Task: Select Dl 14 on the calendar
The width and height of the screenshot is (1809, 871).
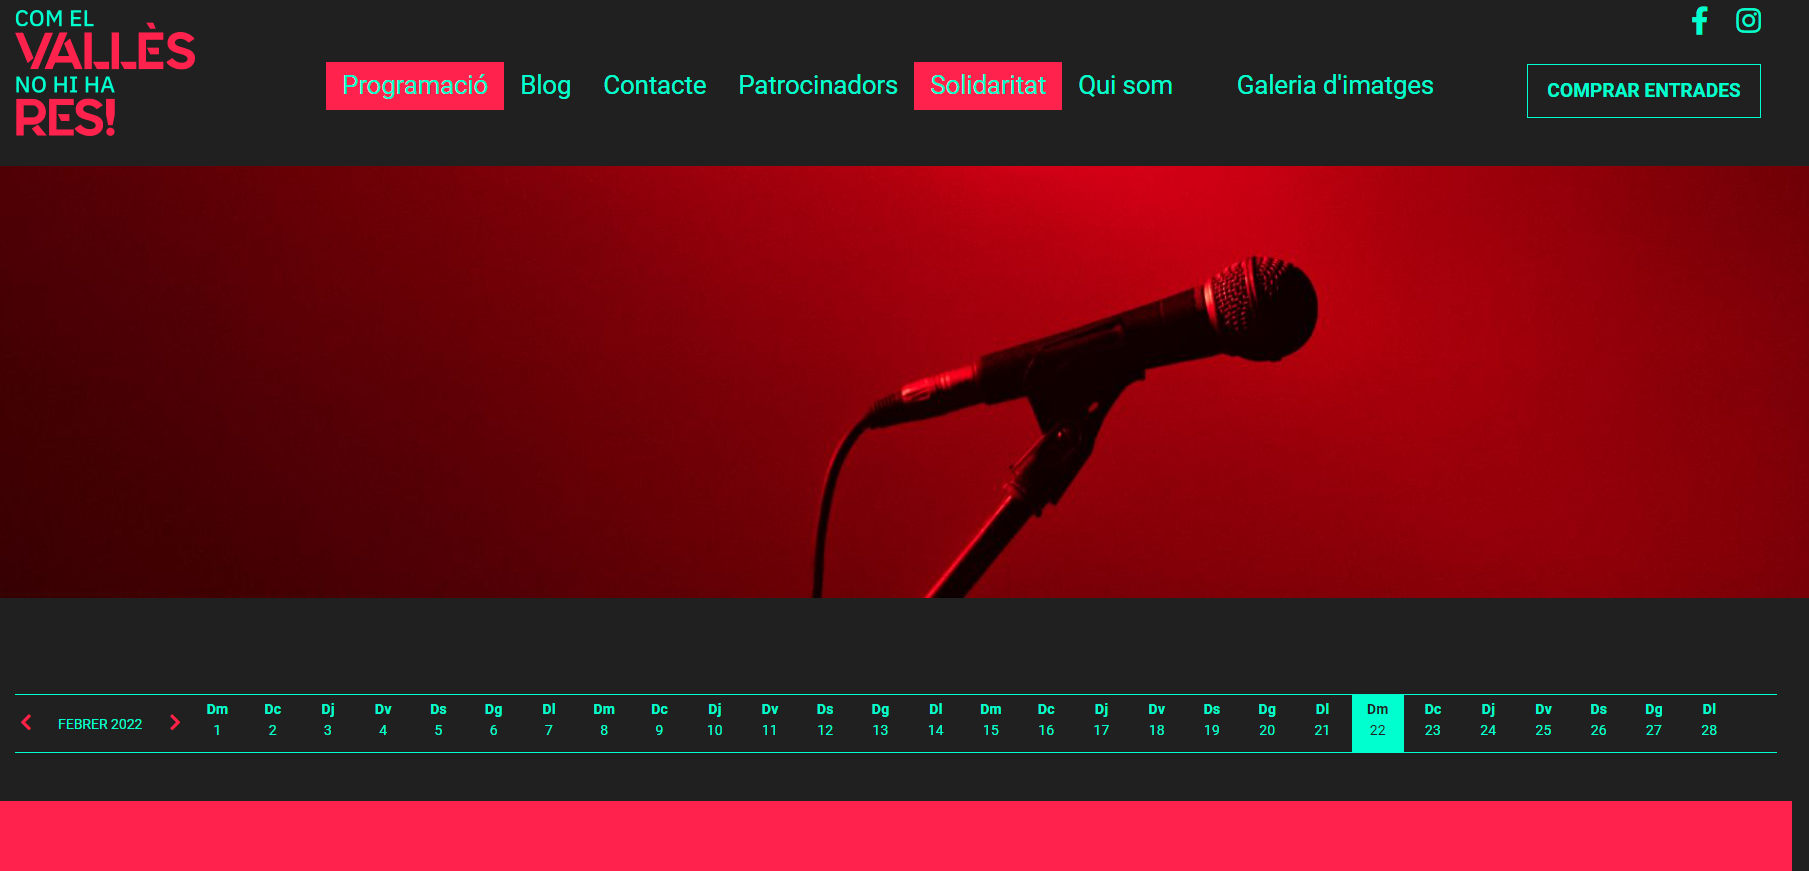Action: click(935, 721)
